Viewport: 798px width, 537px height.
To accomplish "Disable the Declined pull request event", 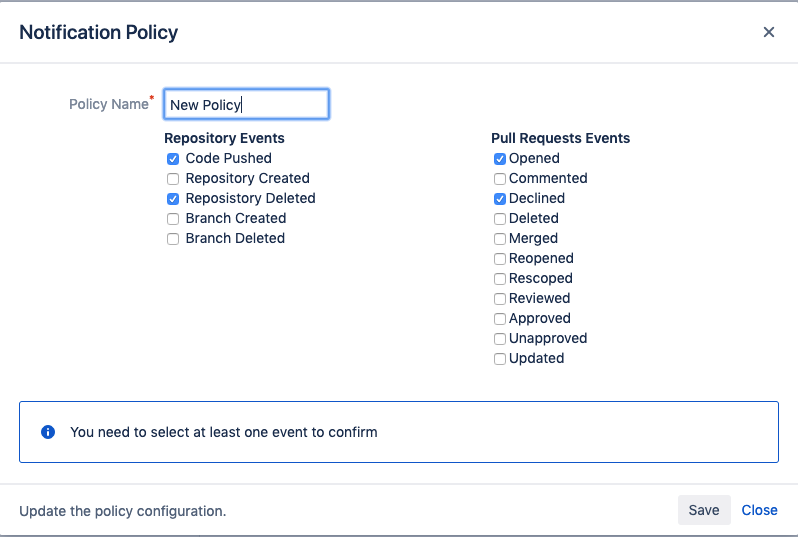I will (500, 199).
